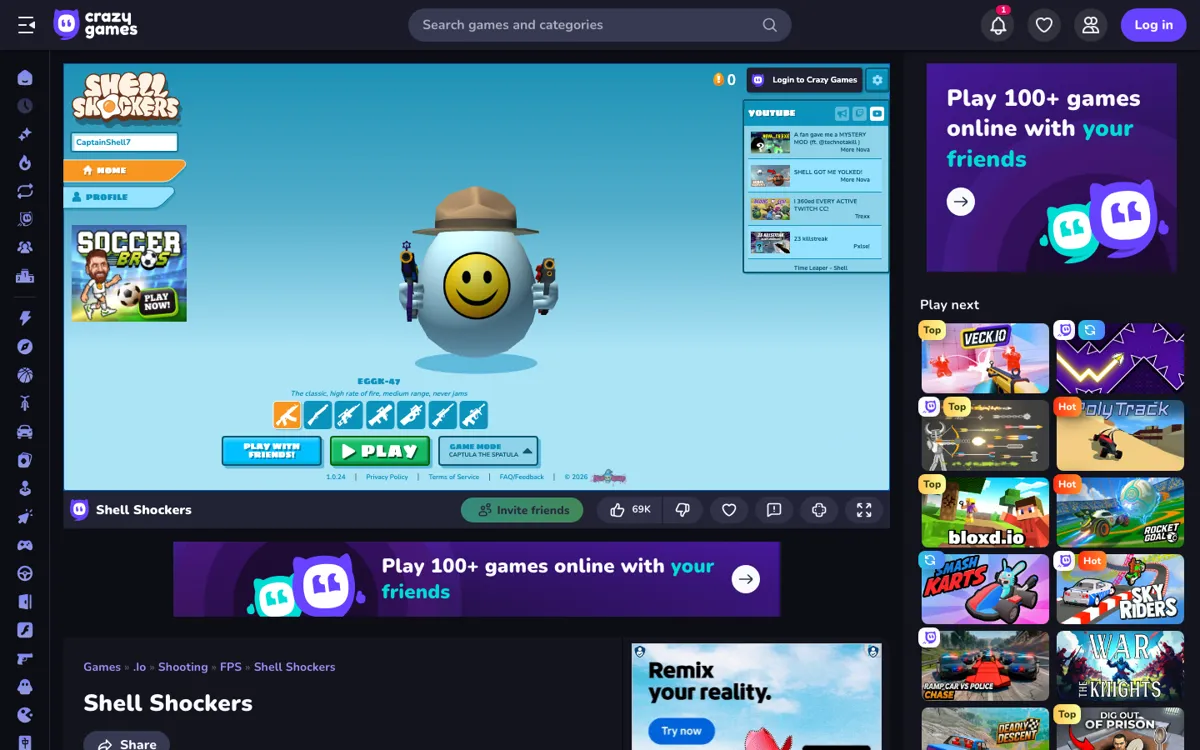Click the CrazyGames logo
This screenshot has height=750, width=1200.
pos(96,25)
